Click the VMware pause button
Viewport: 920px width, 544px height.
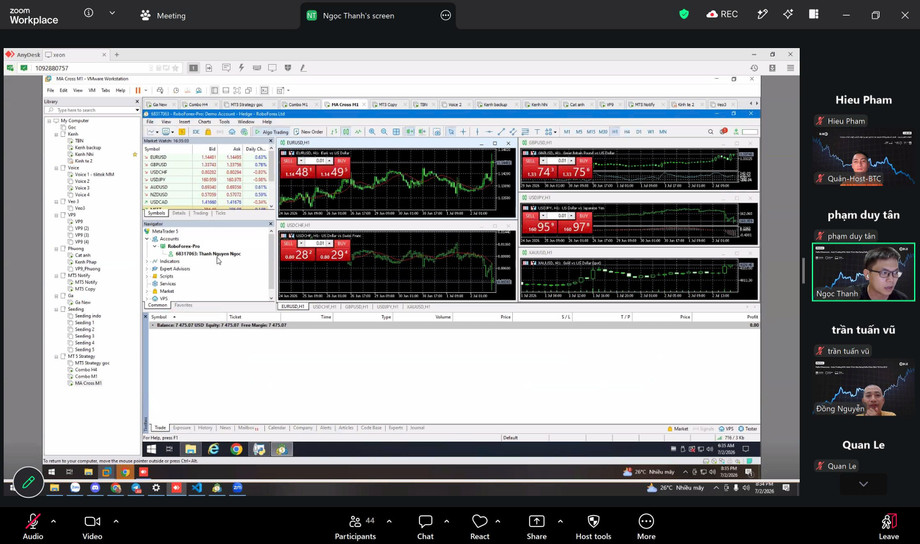point(138,90)
